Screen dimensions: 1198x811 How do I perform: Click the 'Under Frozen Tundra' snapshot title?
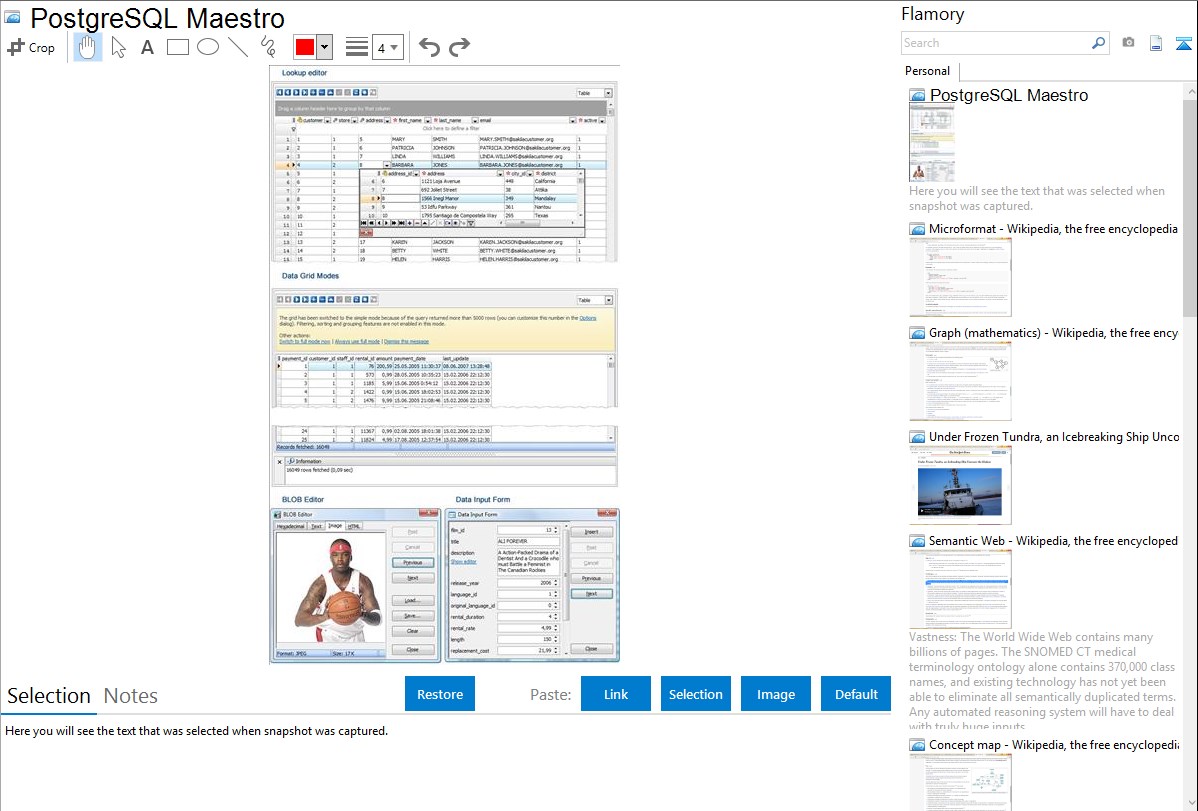(x=1054, y=436)
